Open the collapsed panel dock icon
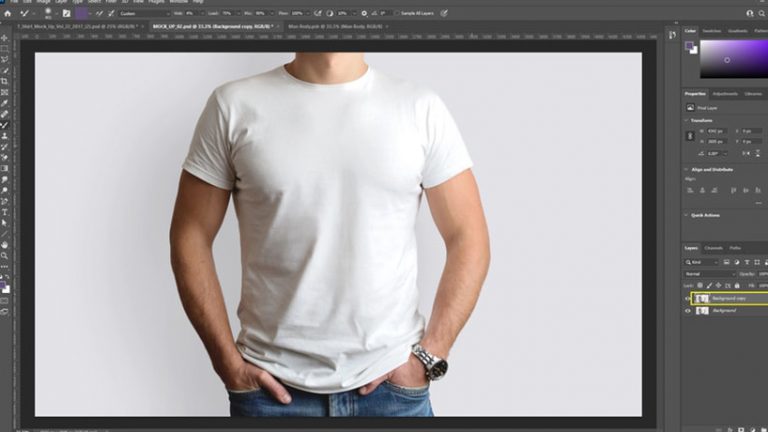Viewport: 768px width, 432px height. 672,34
